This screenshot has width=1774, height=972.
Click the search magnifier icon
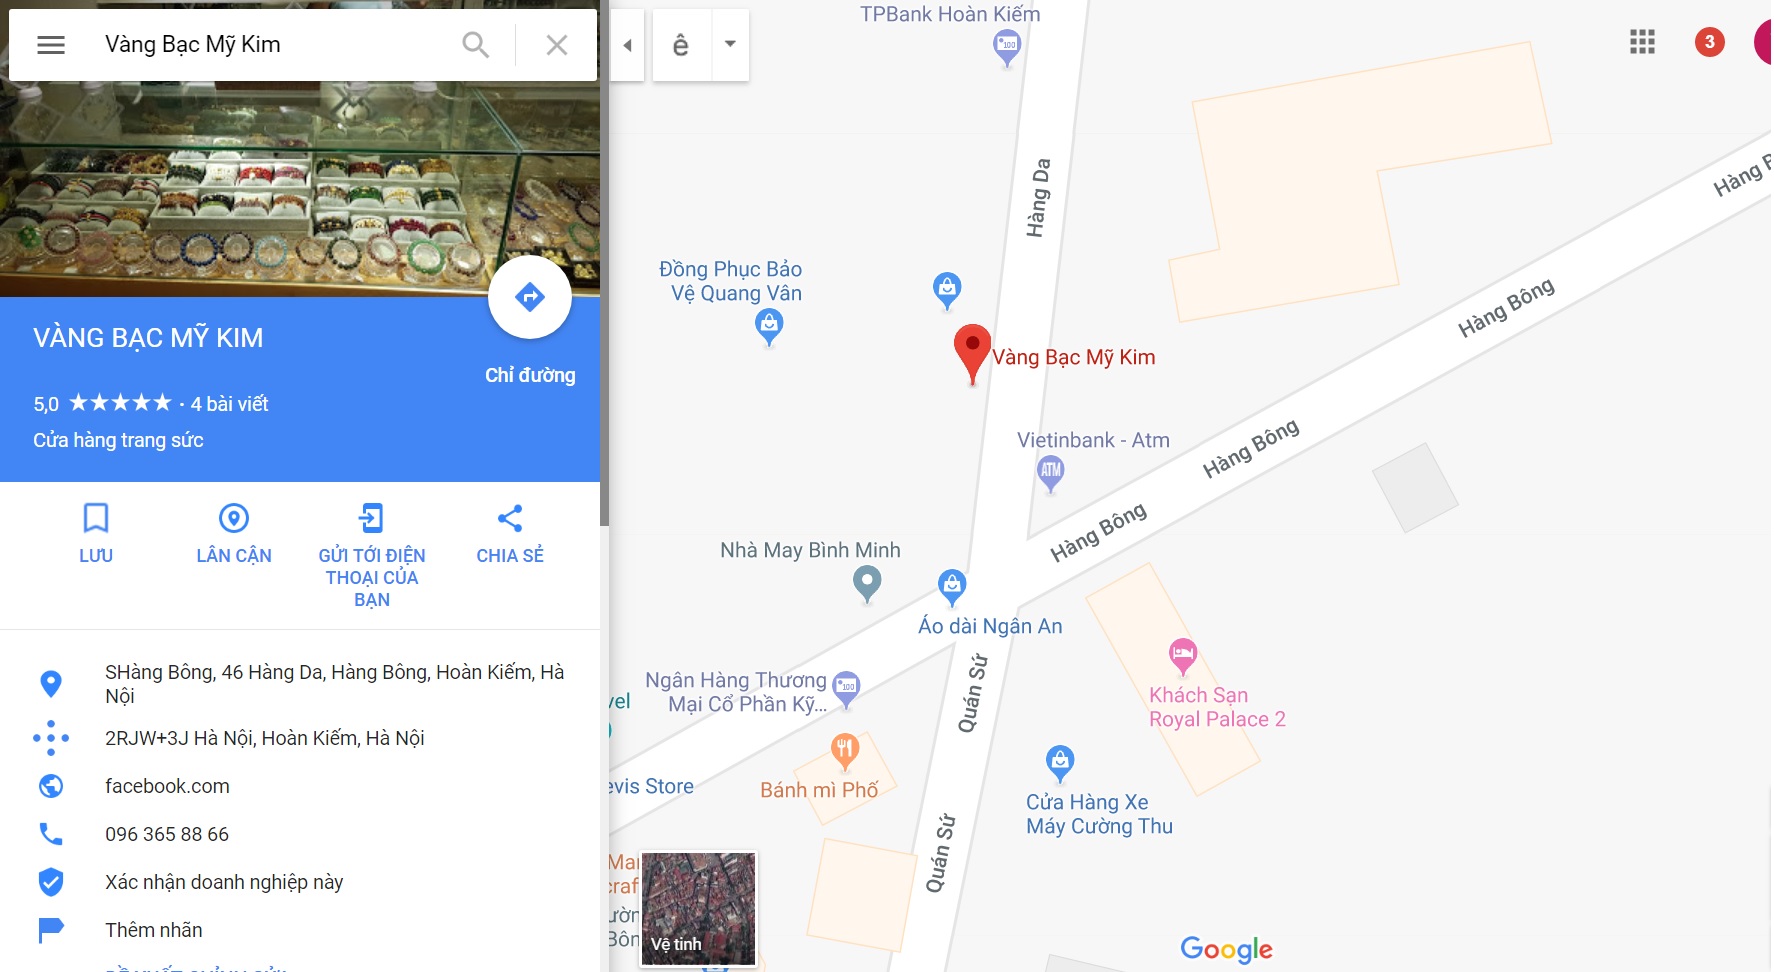[x=475, y=45]
